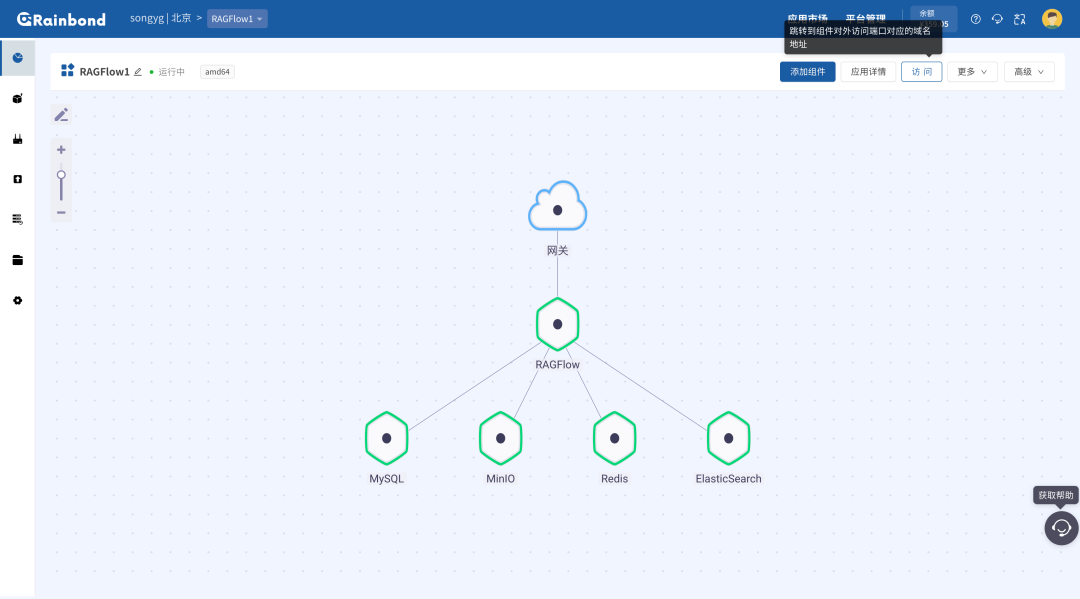This screenshot has height=599, width=1080.
Task: Open the overview pie-chart icon in sidebar
Action: point(18,58)
